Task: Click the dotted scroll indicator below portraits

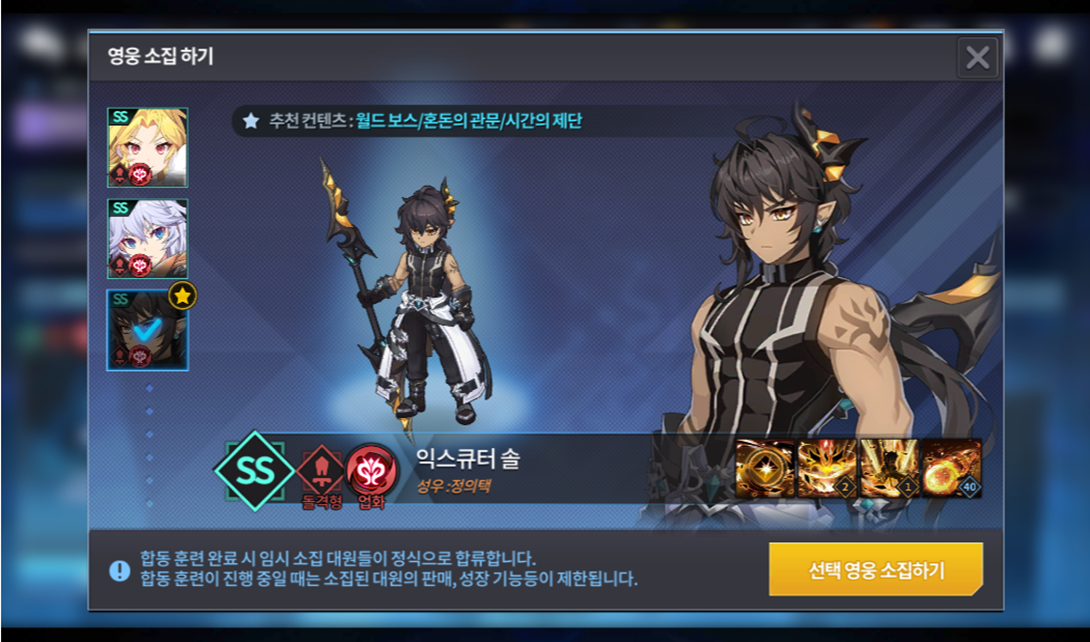Action: tap(149, 445)
